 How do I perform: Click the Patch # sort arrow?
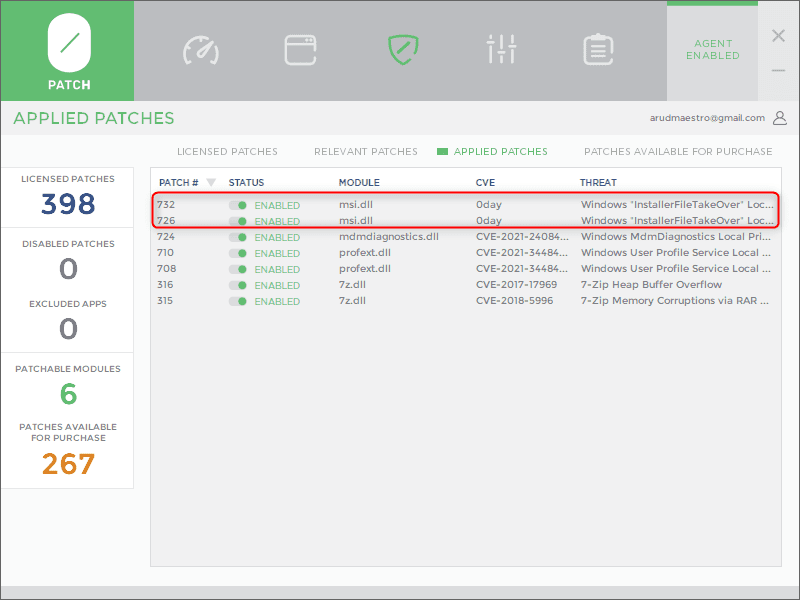click(x=211, y=182)
